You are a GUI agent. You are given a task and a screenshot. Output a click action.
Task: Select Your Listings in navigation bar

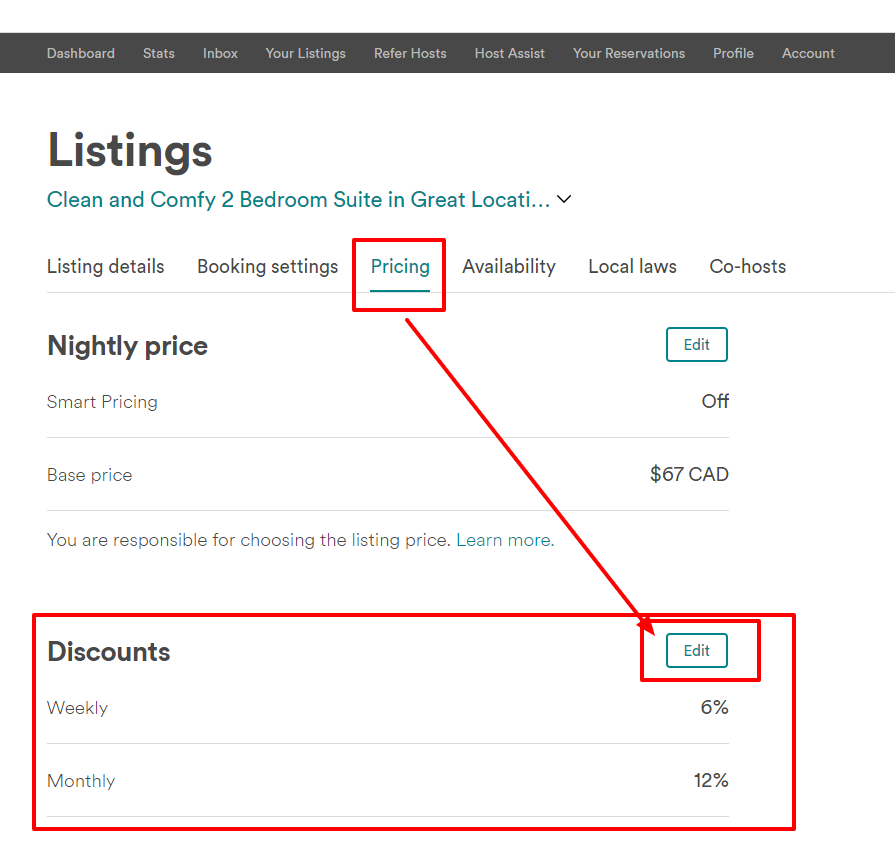click(x=305, y=53)
